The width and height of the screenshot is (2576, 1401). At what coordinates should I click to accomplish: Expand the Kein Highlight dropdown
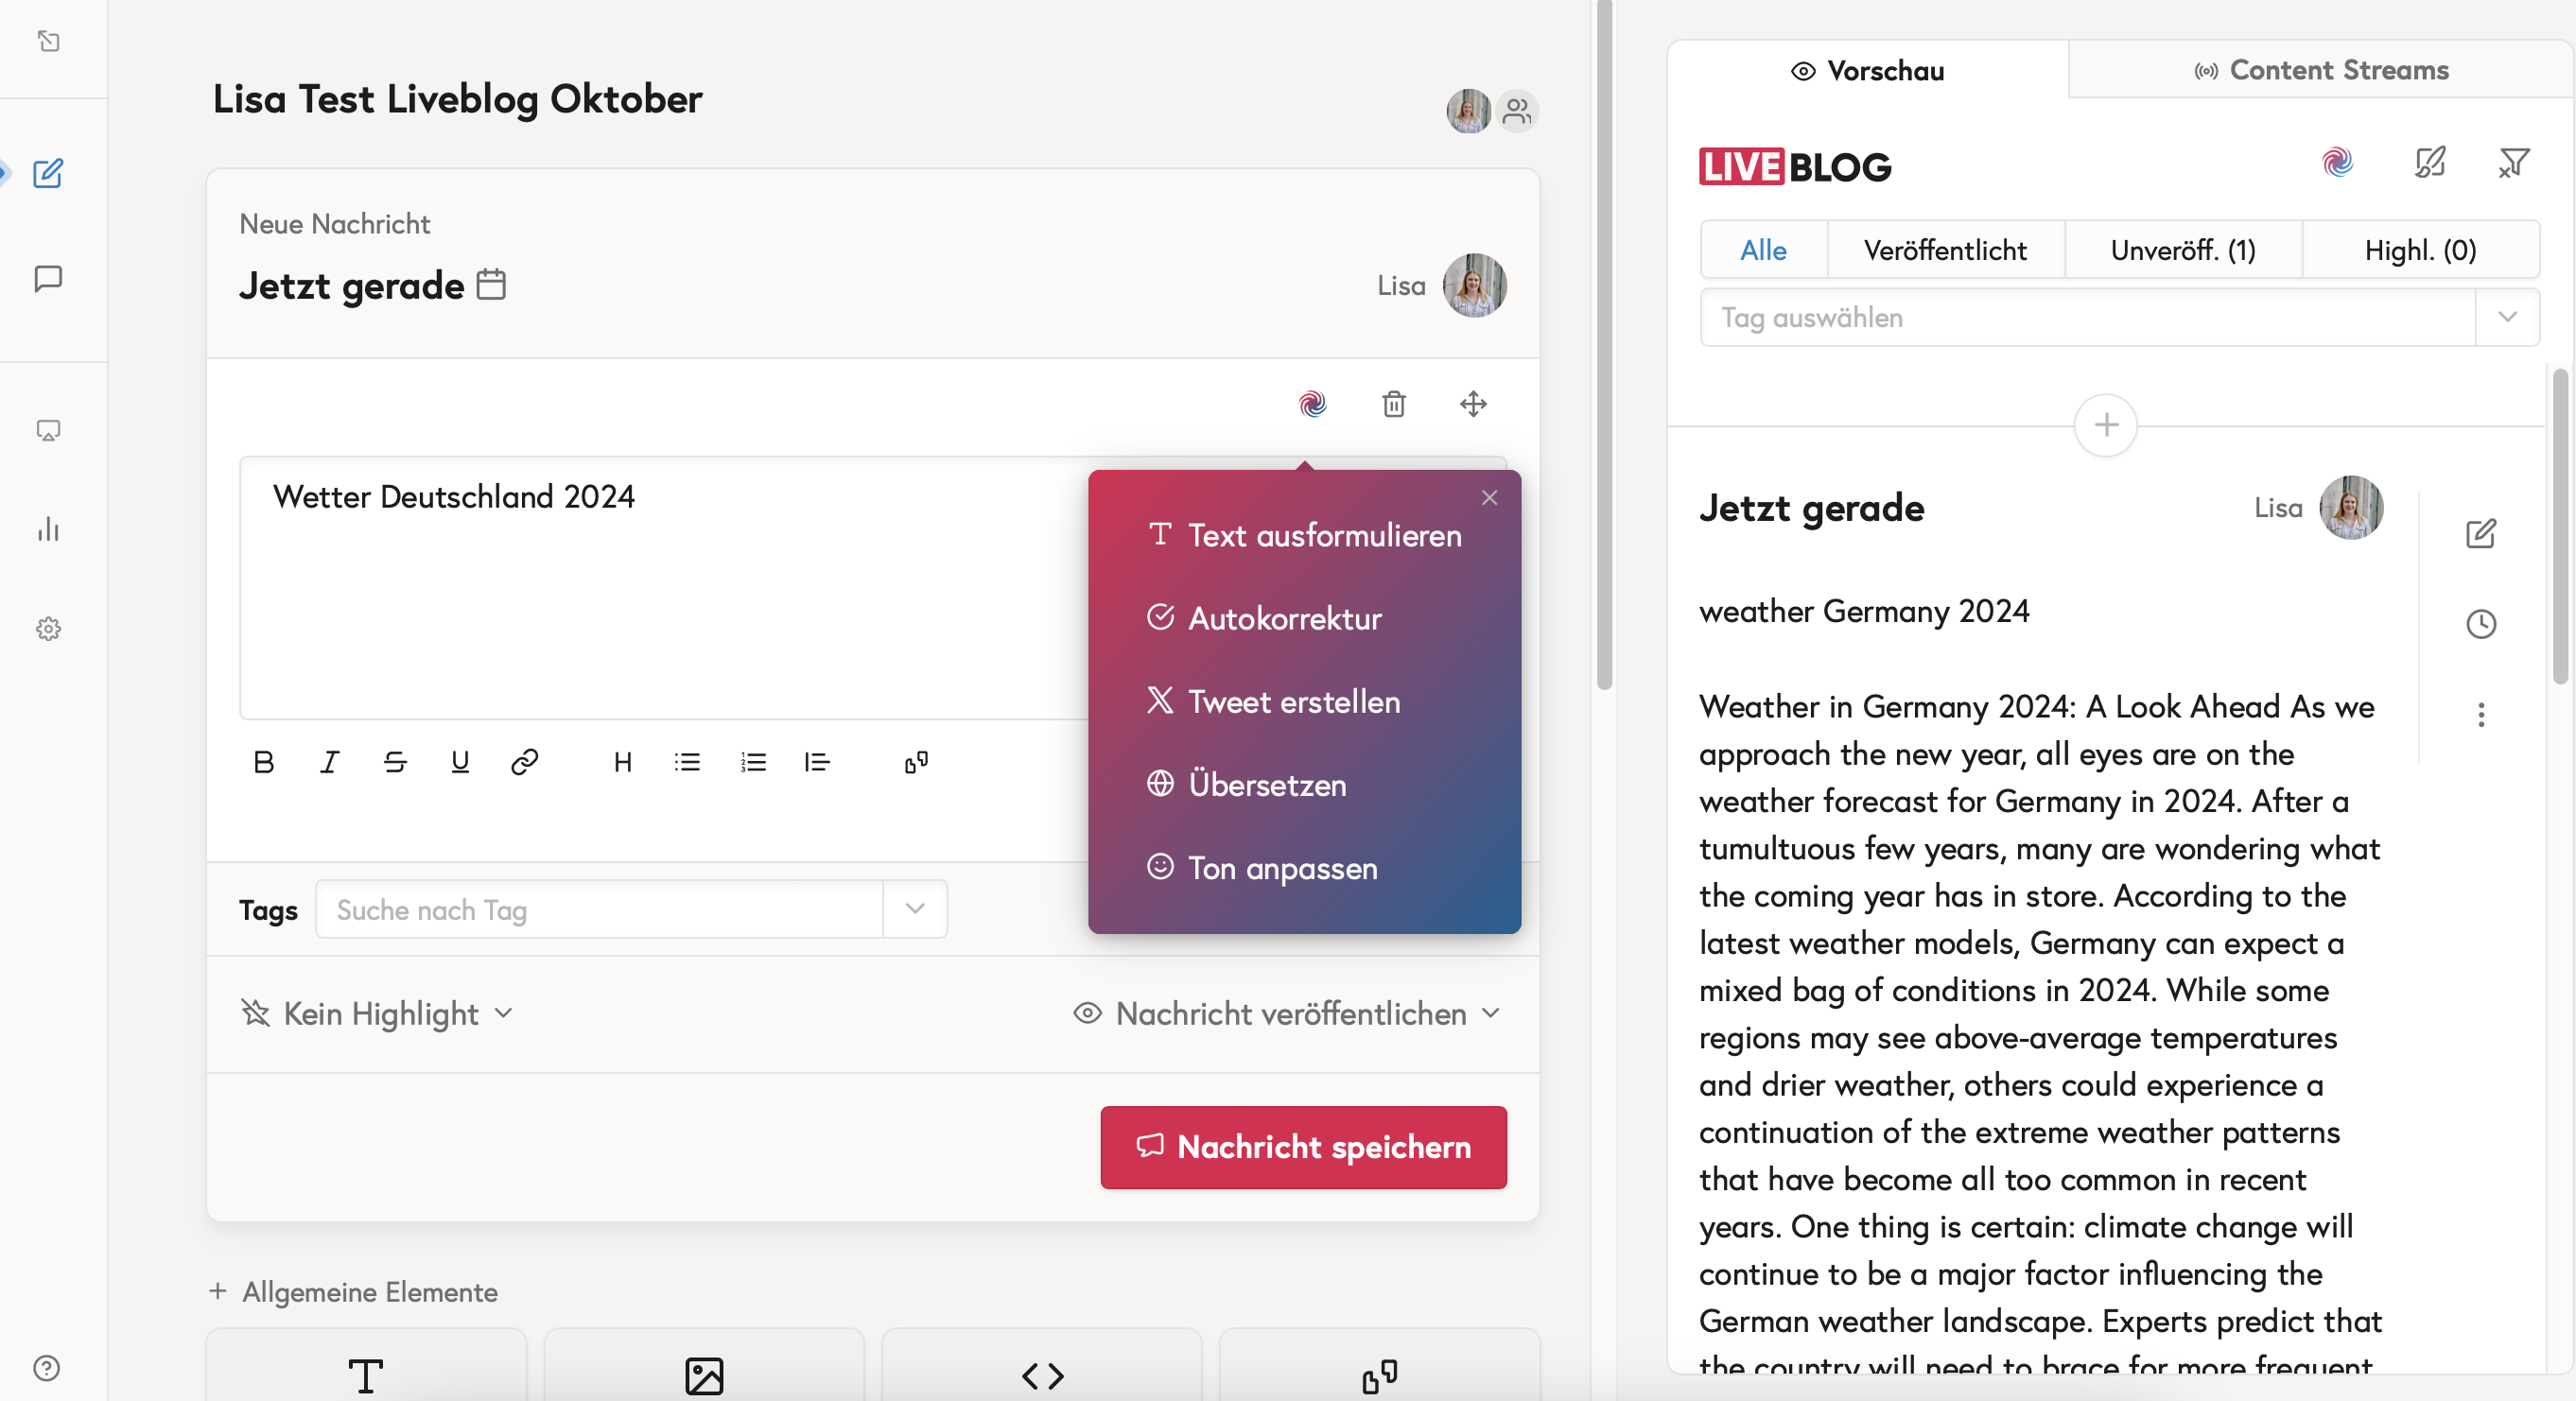click(x=378, y=1013)
